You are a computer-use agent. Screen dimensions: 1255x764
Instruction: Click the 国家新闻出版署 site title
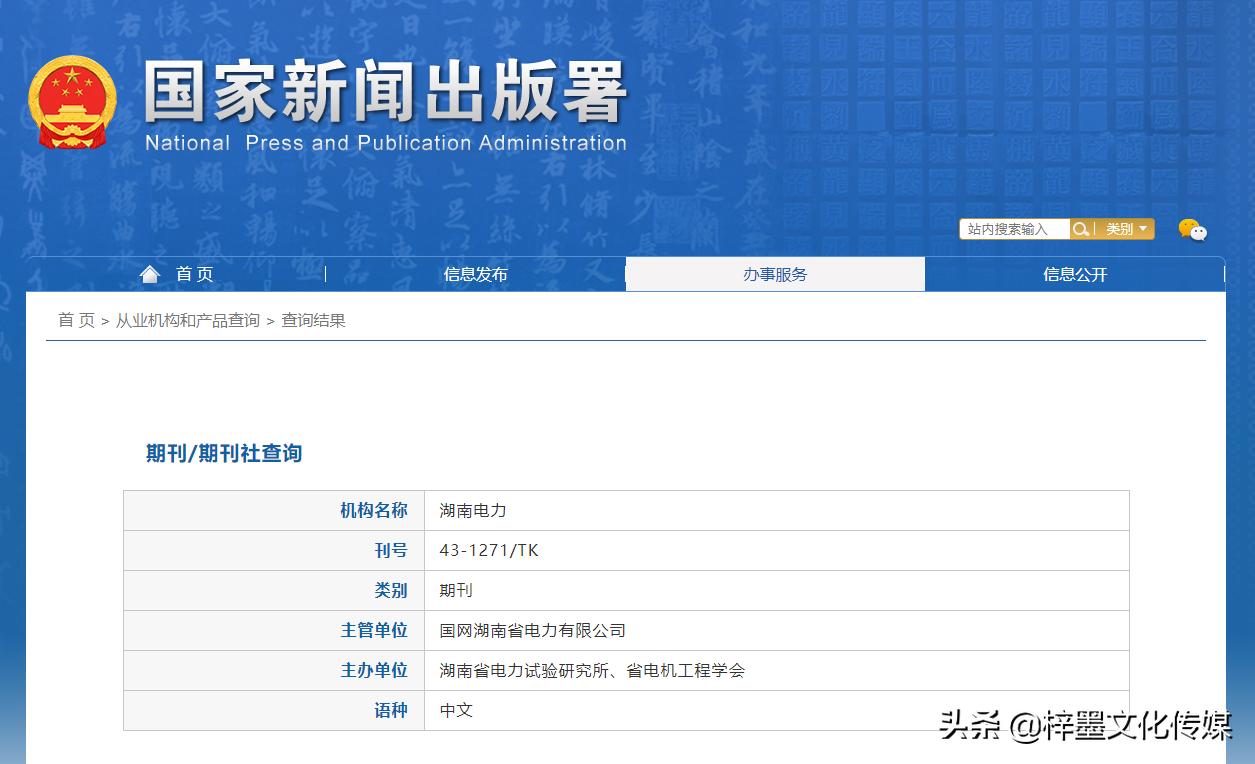point(385,92)
